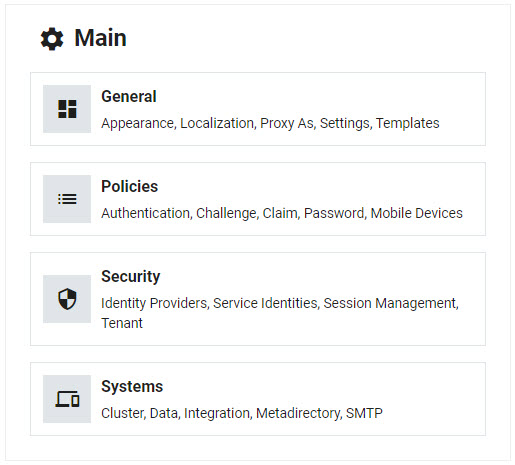Open the General section title
This screenshot has width=515, height=465.
(129, 97)
